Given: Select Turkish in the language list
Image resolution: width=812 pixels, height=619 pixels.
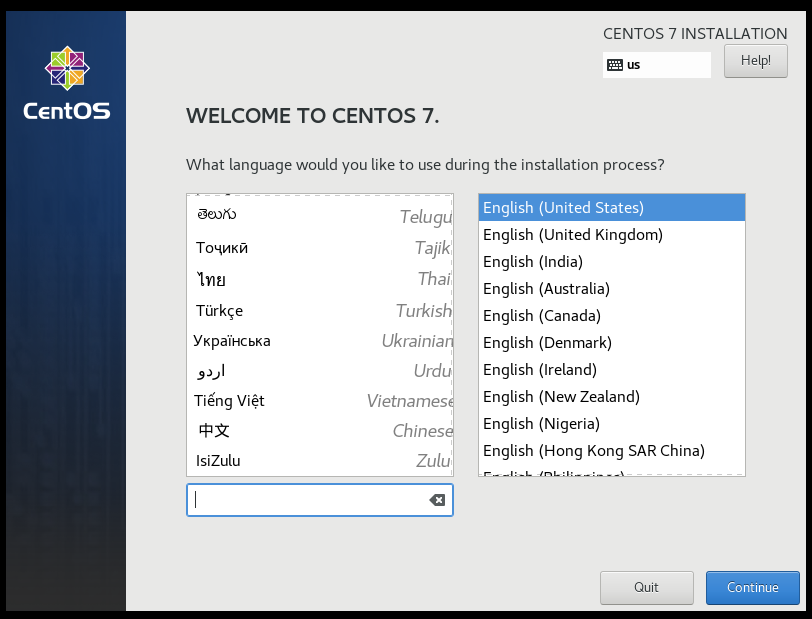Looking at the screenshot, I should (320, 310).
